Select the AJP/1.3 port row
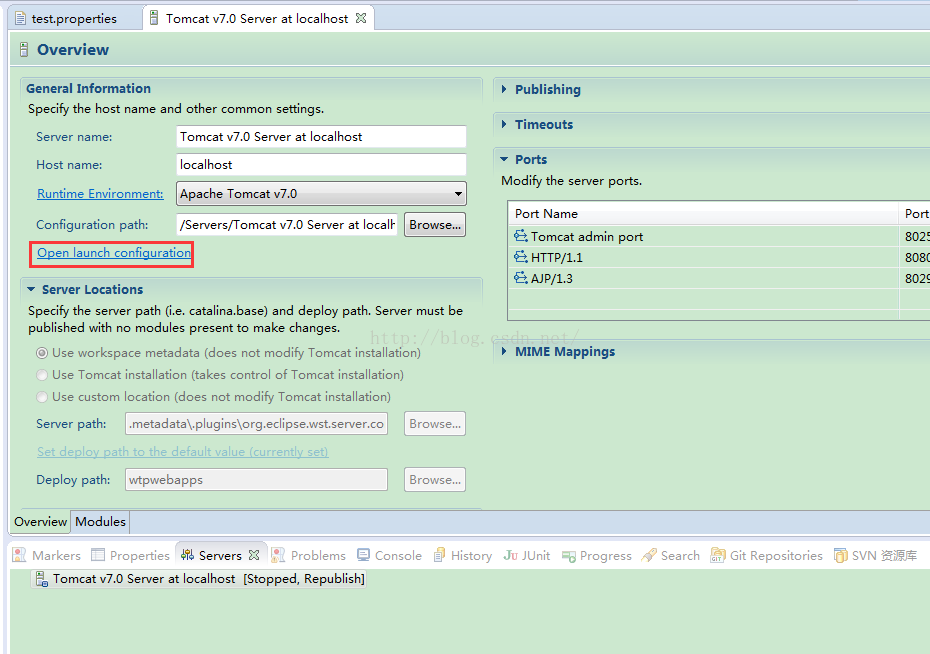This screenshot has height=654, width=930. pos(719,277)
